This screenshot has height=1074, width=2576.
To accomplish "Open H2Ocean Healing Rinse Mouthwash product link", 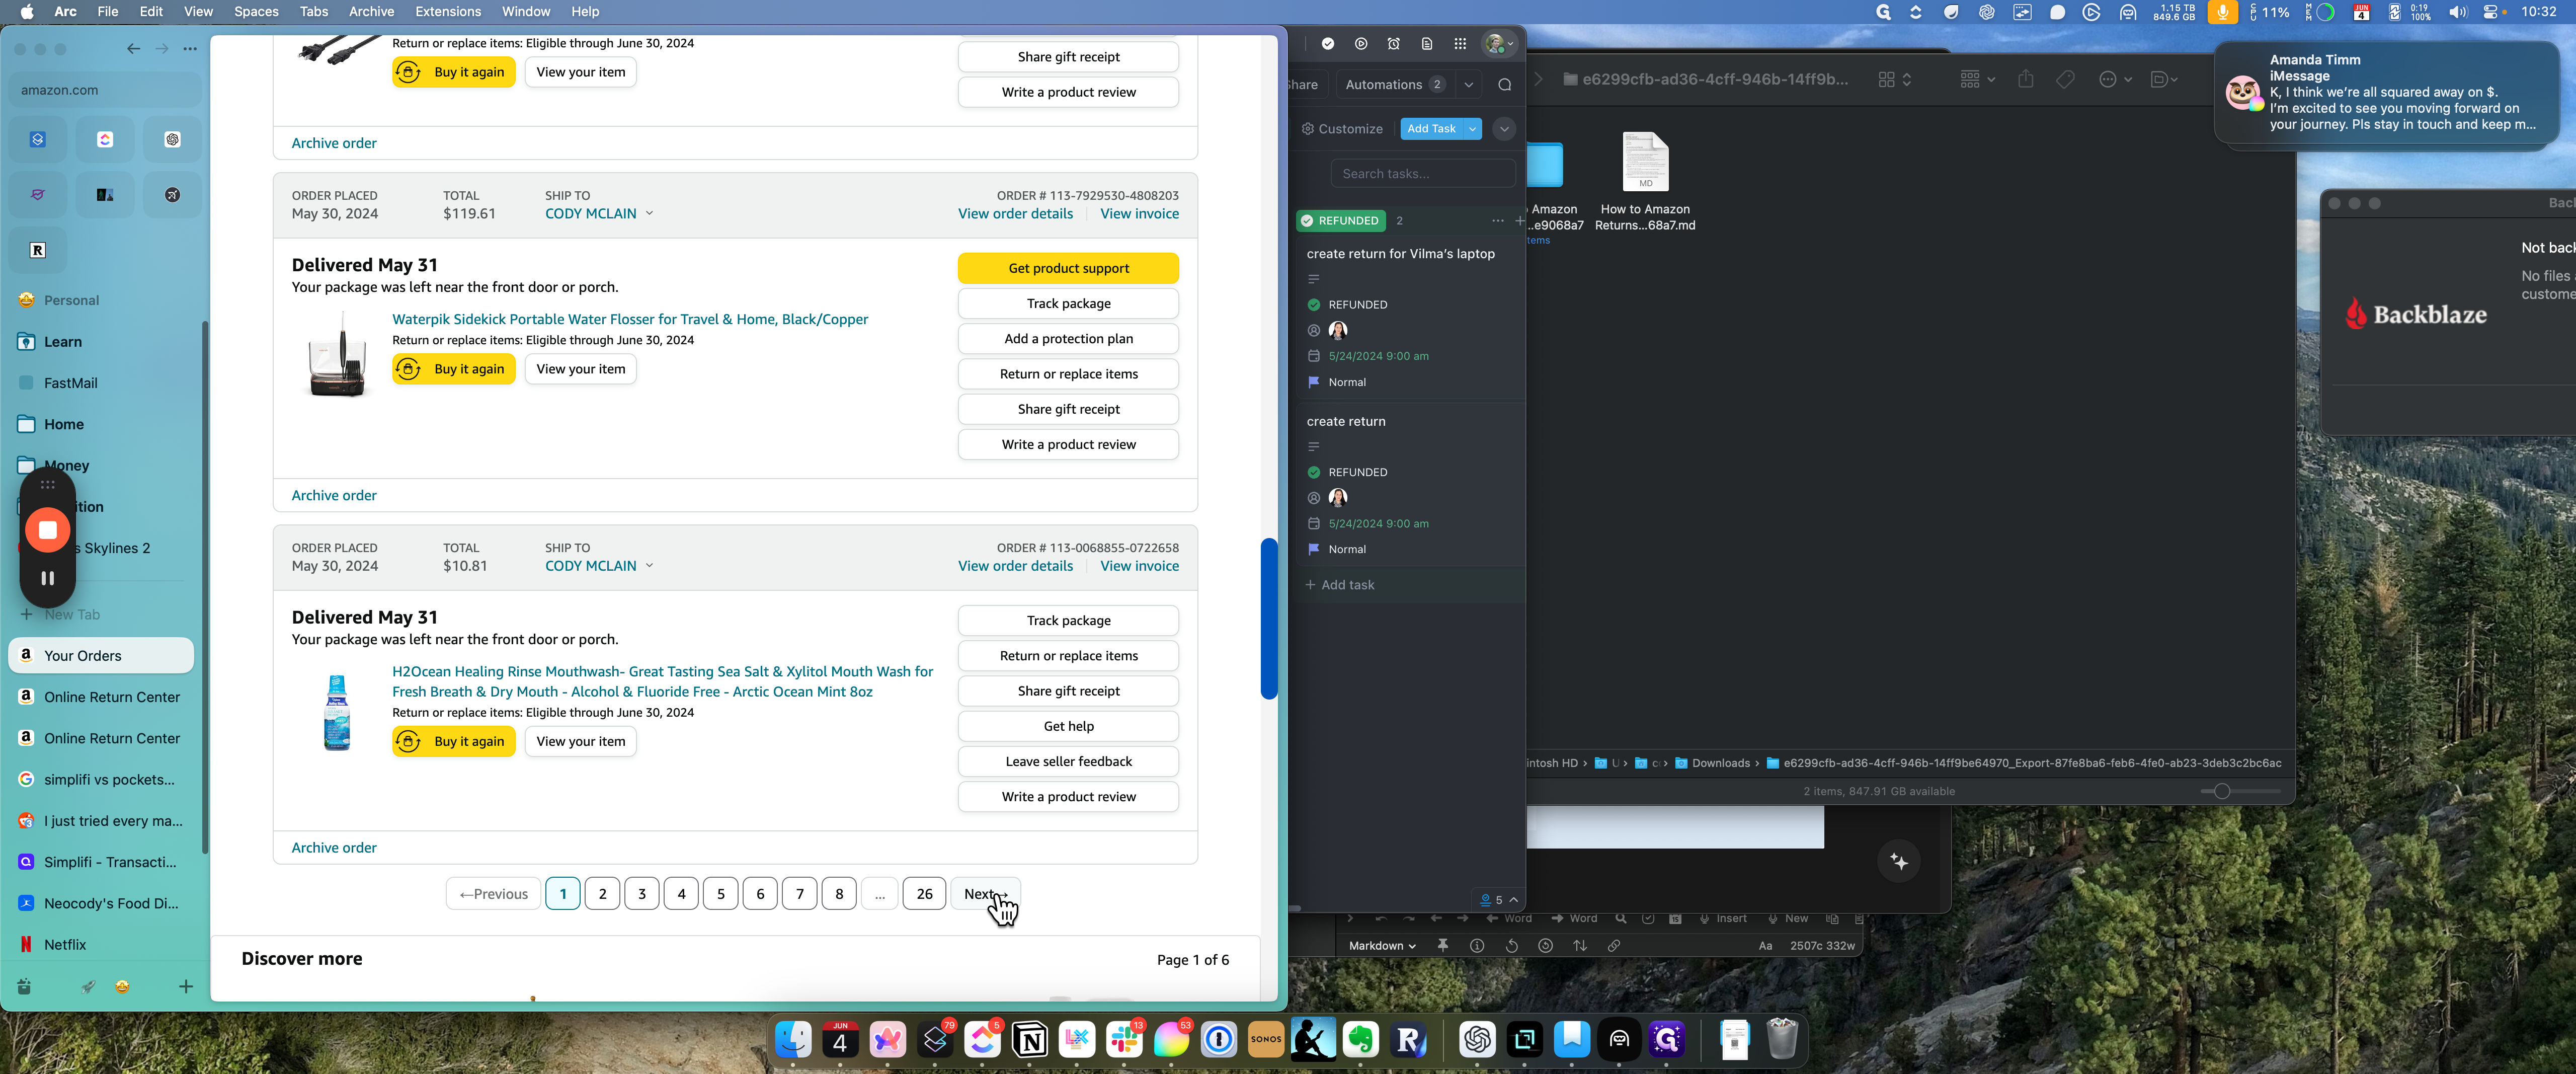I will point(662,681).
